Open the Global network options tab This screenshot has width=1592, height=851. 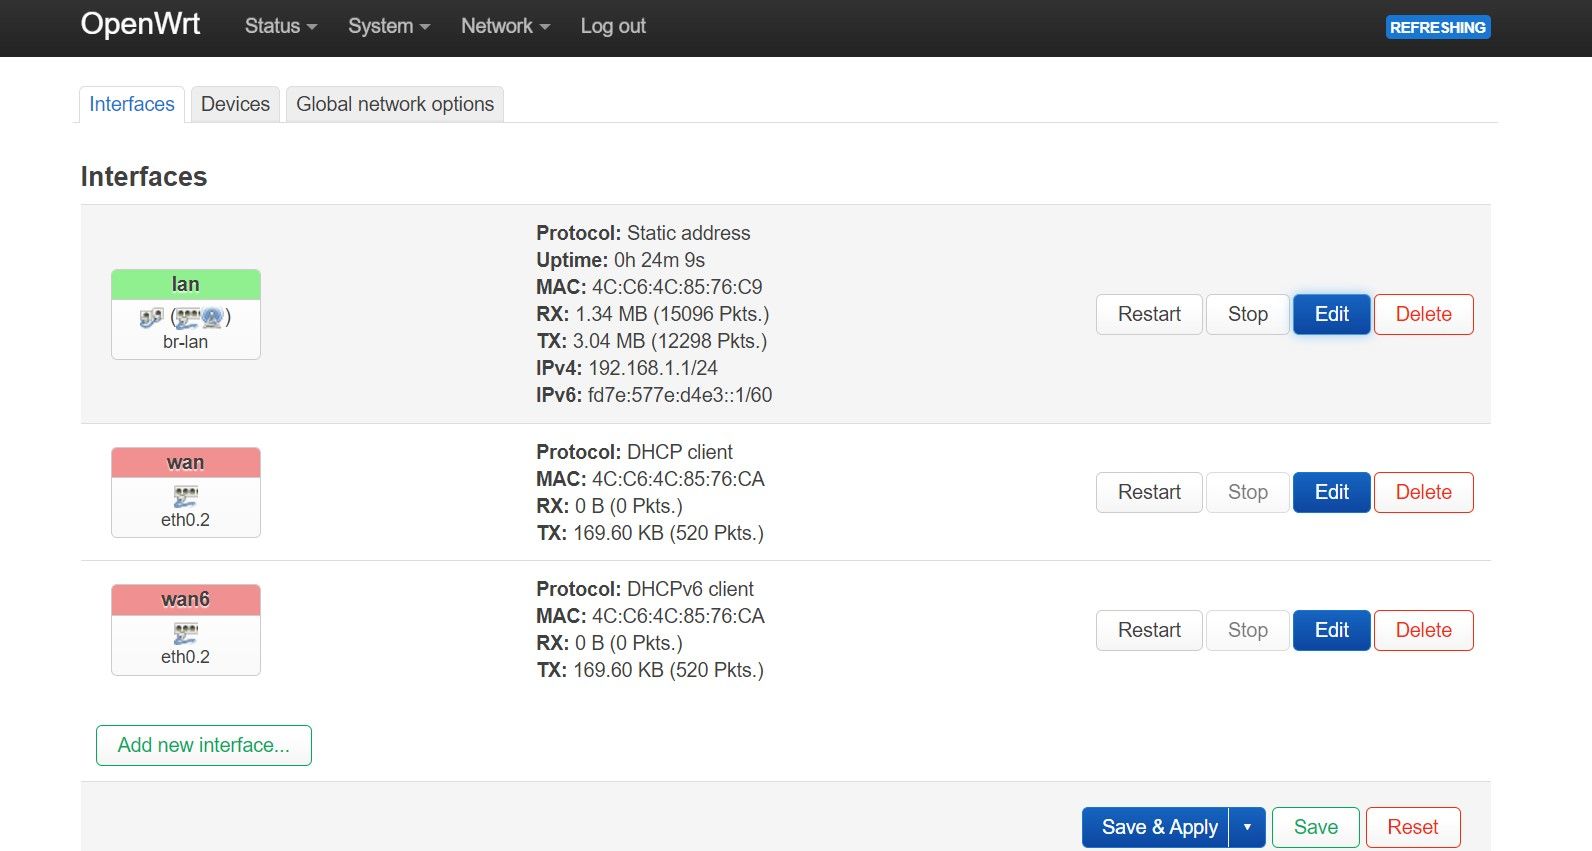pos(394,103)
